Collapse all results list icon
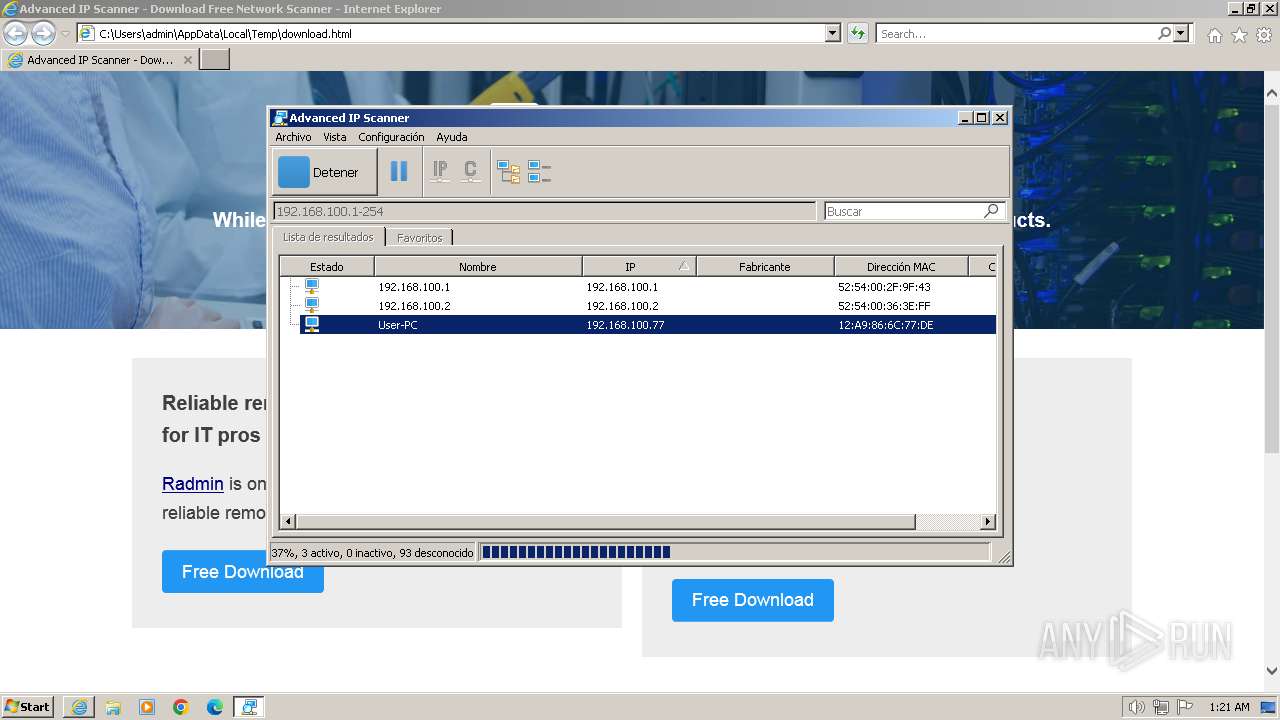This screenshot has width=1280, height=720. [x=540, y=172]
